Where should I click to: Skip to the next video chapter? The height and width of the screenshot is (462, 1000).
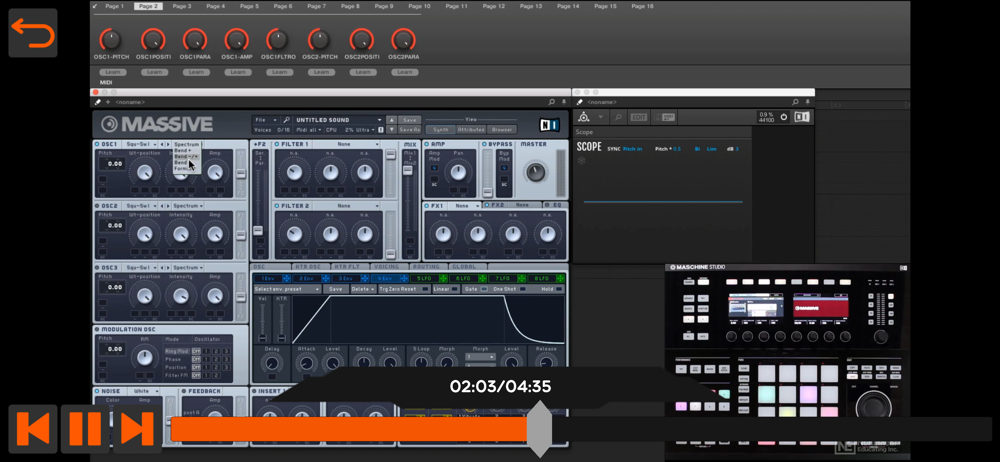click(x=137, y=428)
